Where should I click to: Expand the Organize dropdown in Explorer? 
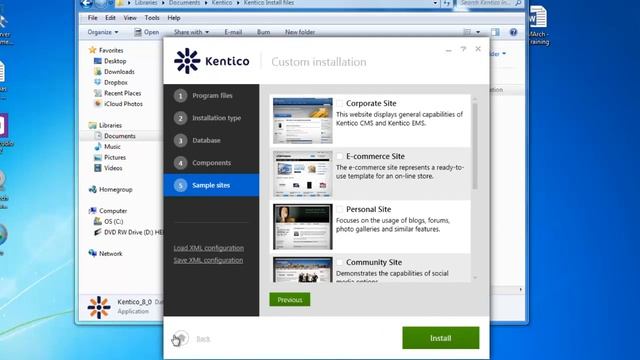point(102,32)
